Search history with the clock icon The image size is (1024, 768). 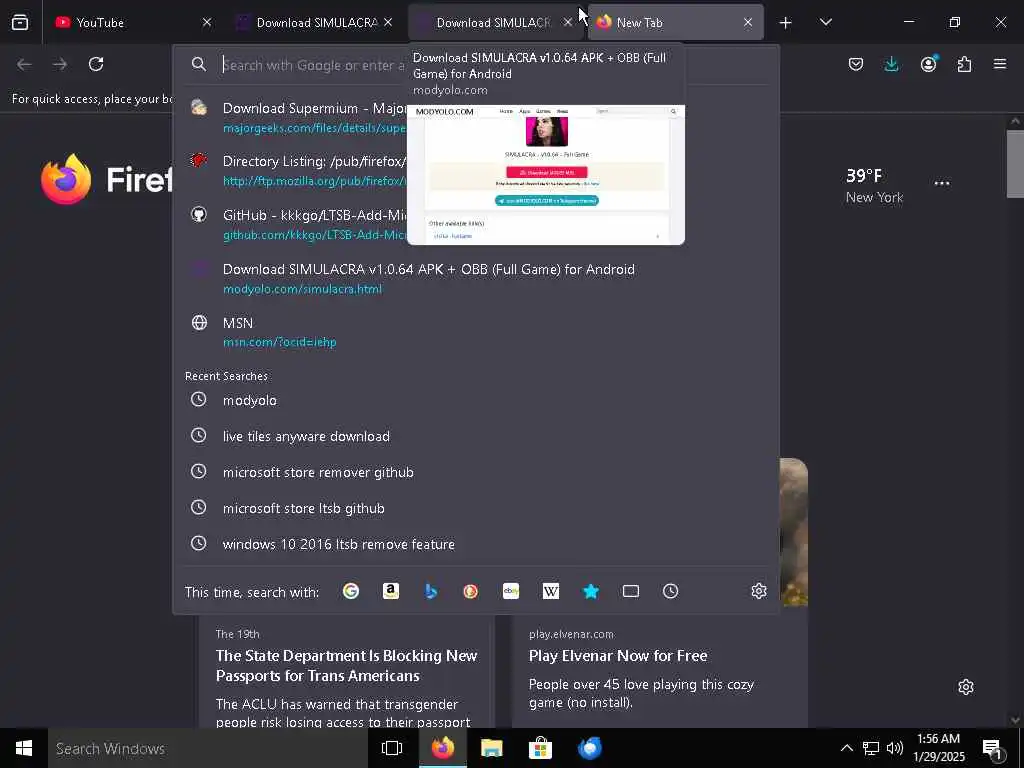pos(670,591)
